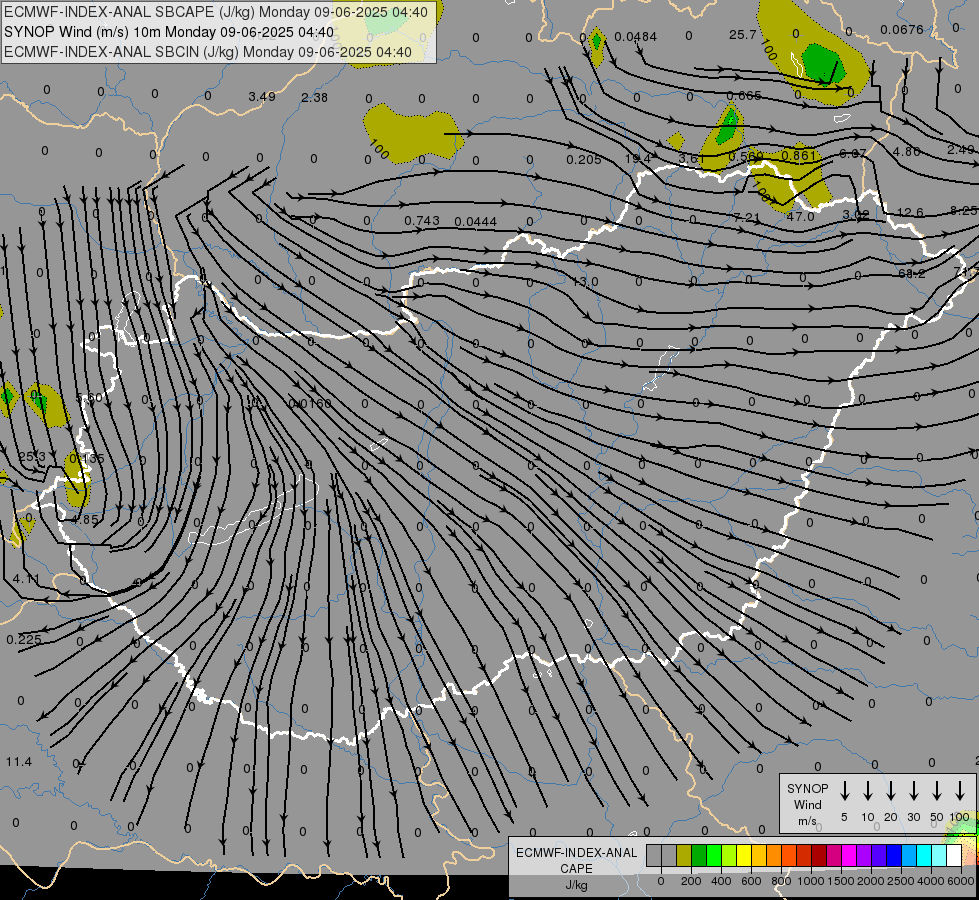Click the 12.6 value on the map
Image resolution: width=979 pixels, height=900 pixels.
coord(910,212)
